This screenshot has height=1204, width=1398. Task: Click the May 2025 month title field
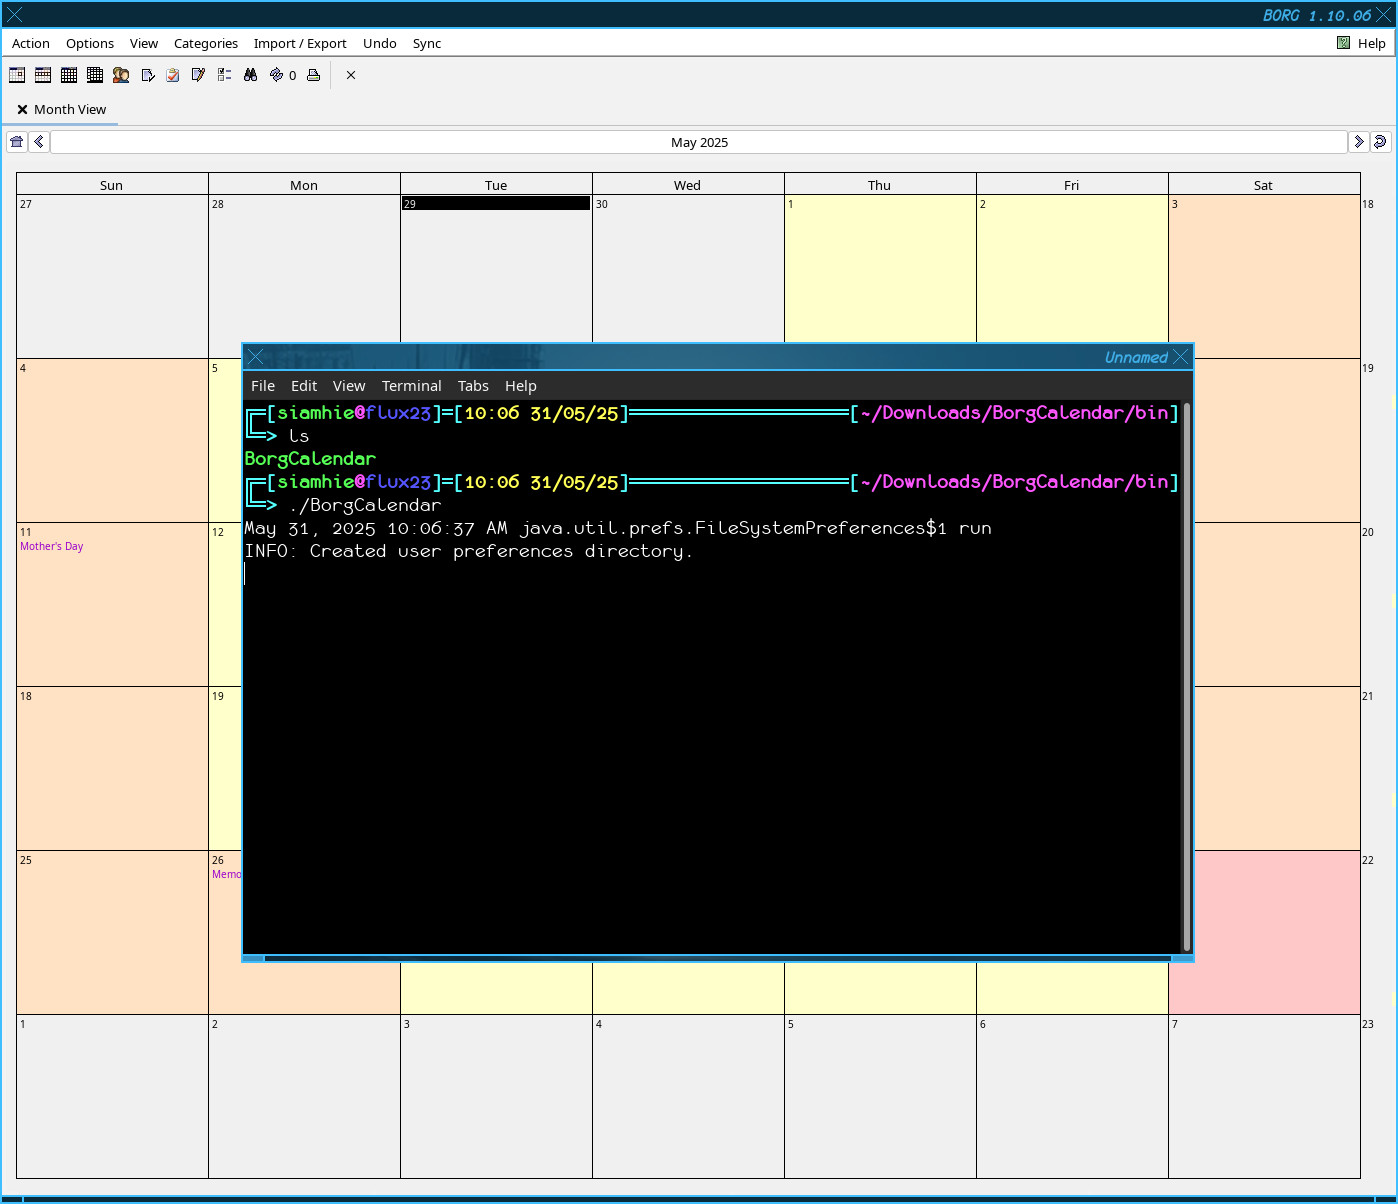coord(699,142)
